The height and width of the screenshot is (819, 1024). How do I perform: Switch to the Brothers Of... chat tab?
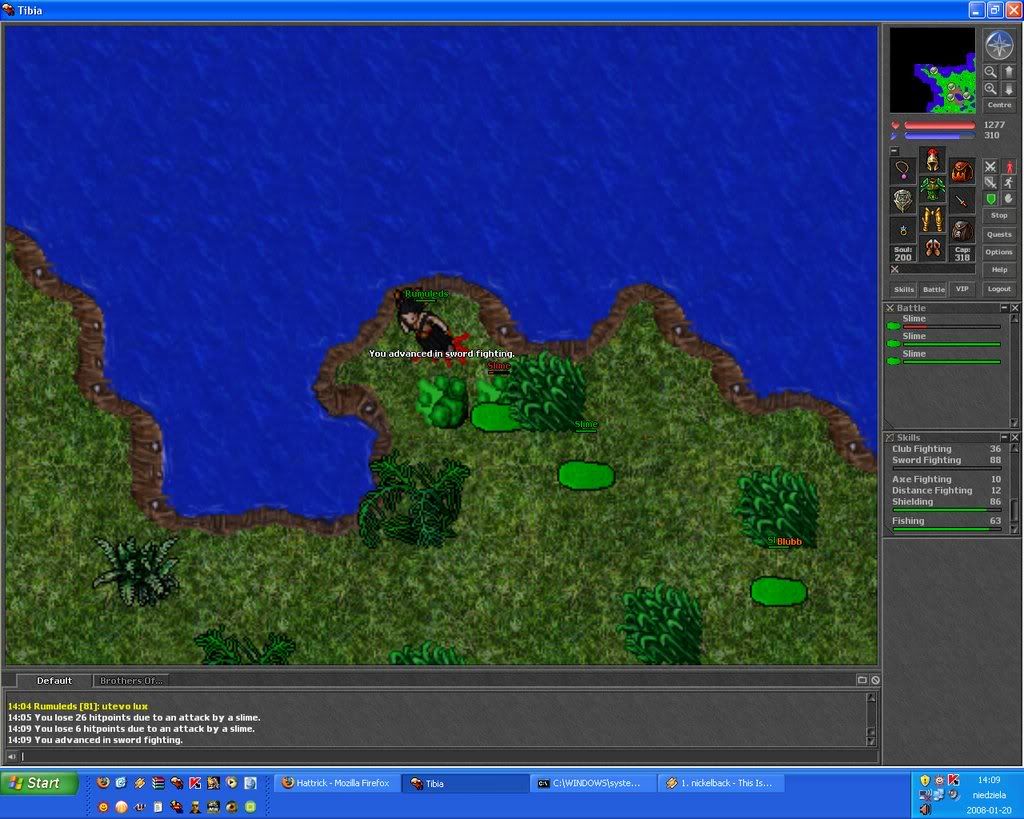131,681
